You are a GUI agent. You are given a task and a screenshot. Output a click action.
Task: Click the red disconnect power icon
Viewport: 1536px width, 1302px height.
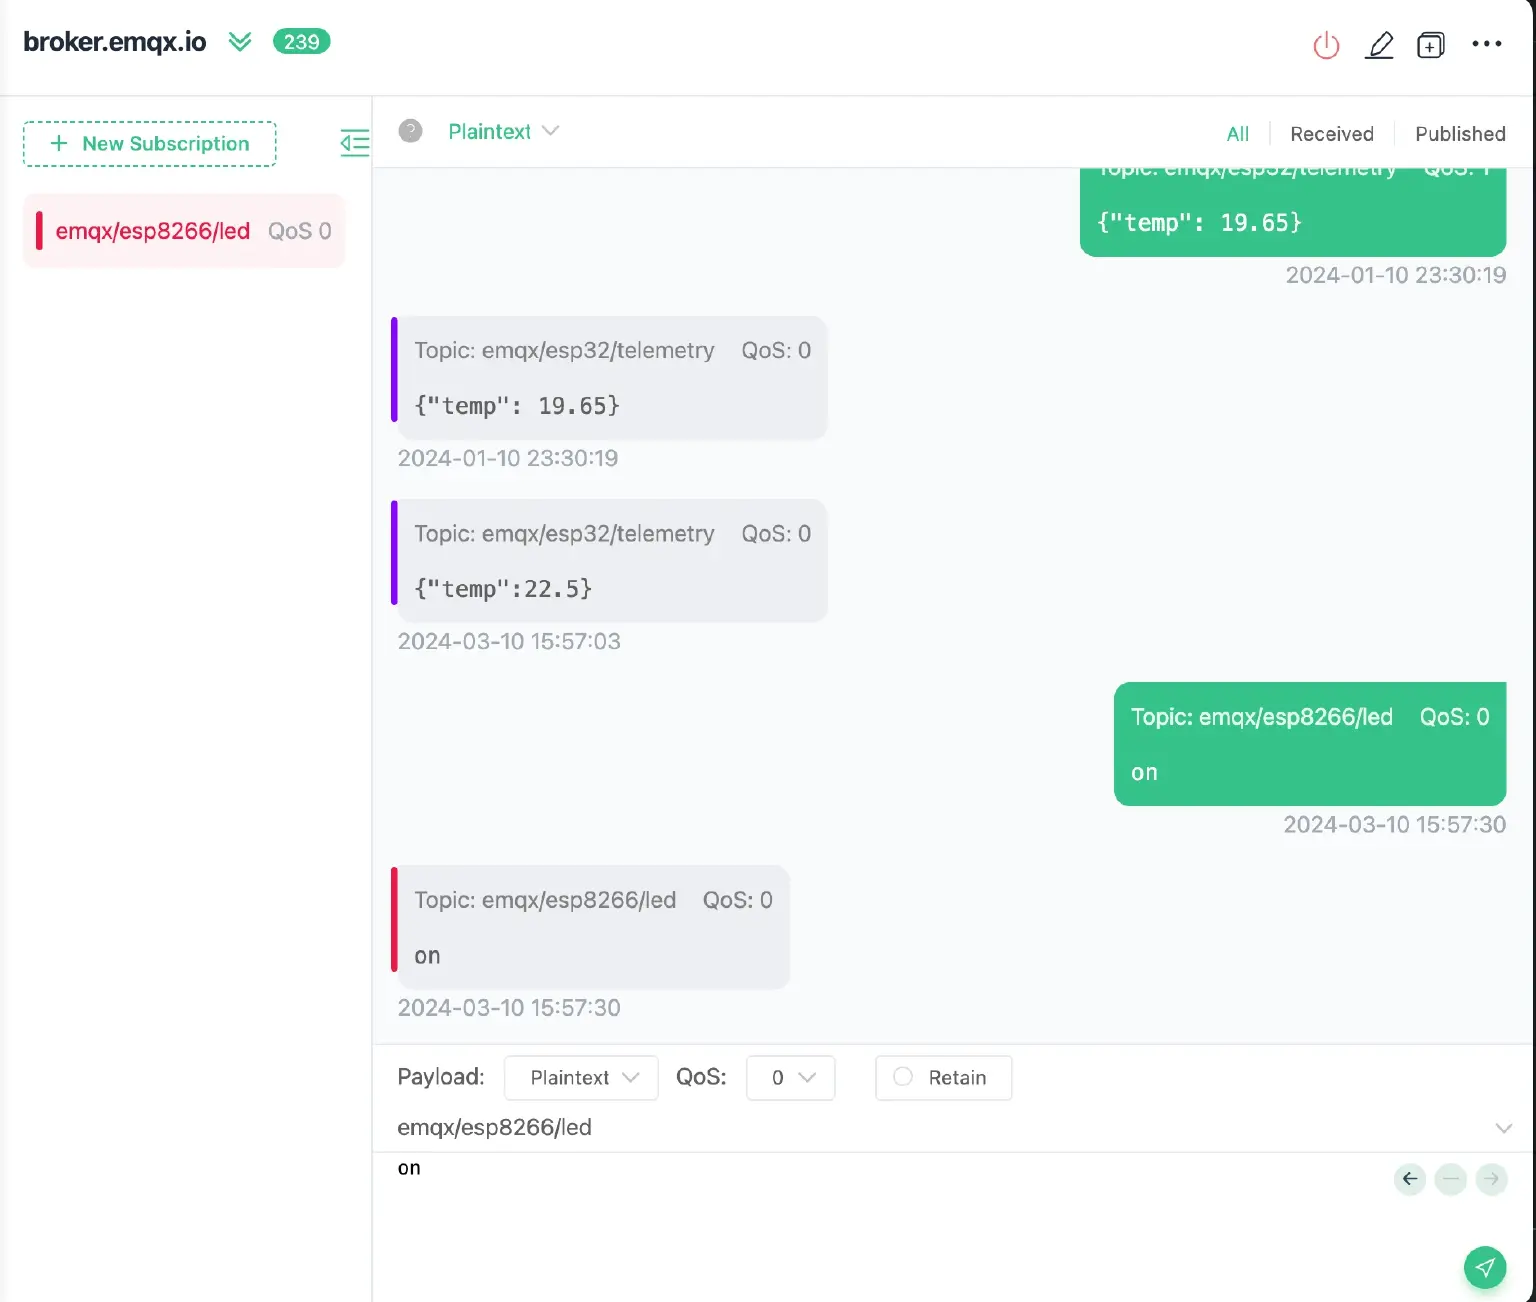[x=1326, y=45]
